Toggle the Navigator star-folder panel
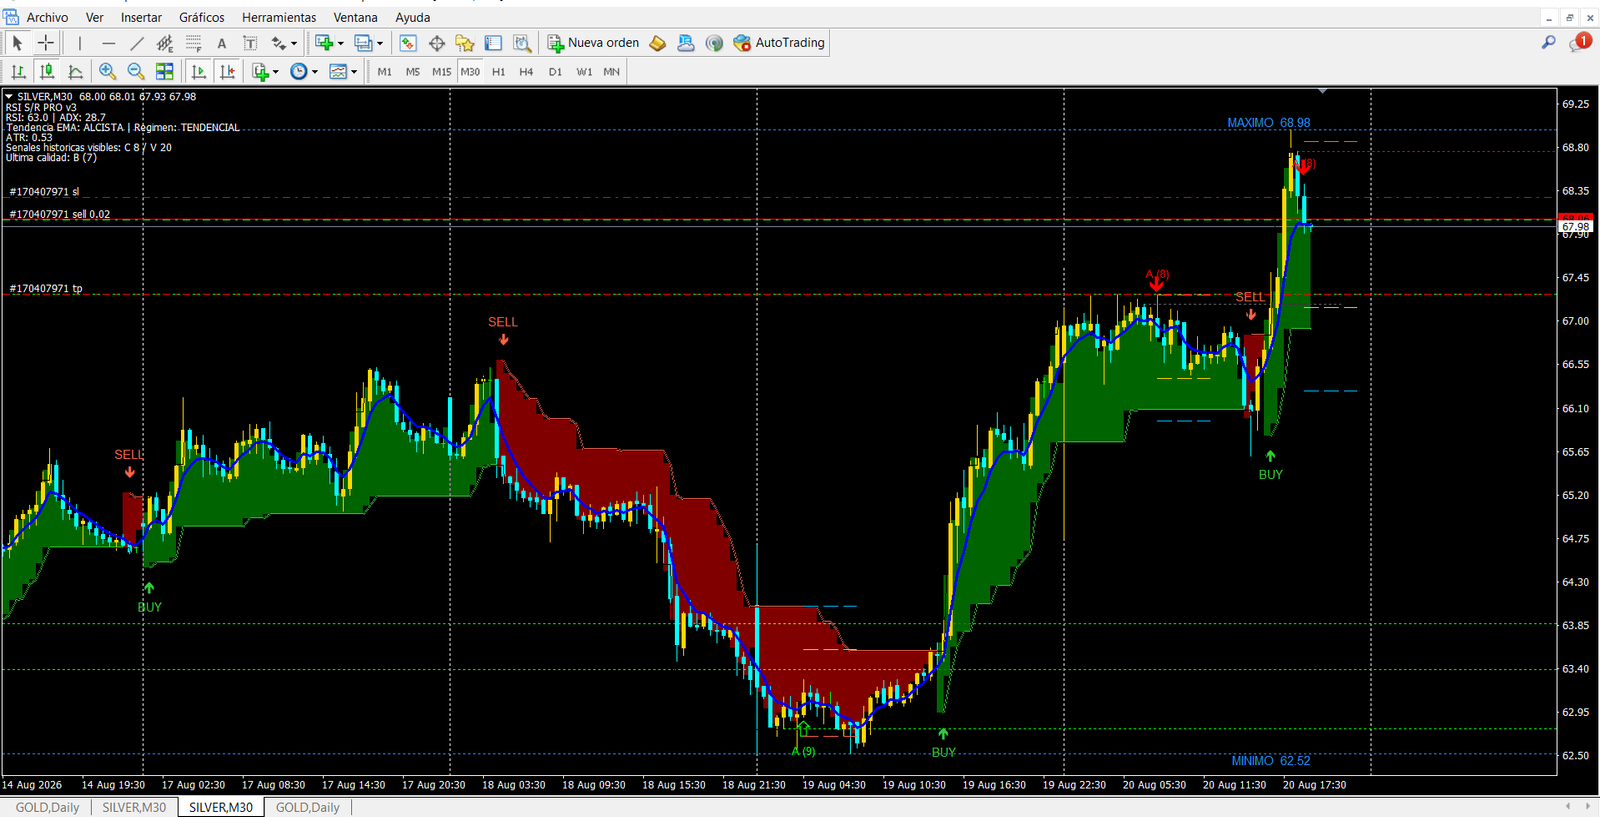1600x817 pixels. point(465,43)
